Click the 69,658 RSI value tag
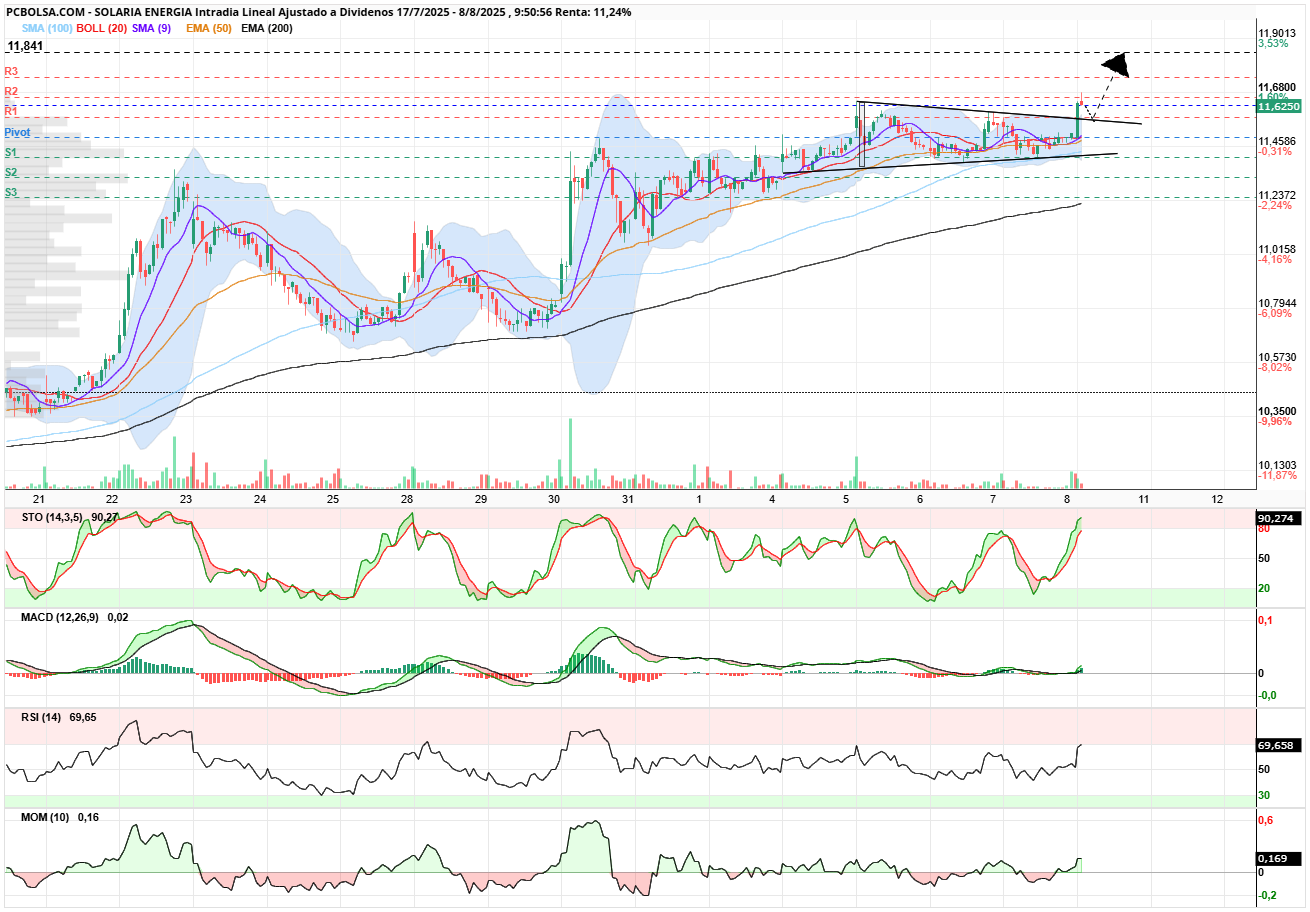Screen dimensions: 1310x912 tap(1279, 745)
